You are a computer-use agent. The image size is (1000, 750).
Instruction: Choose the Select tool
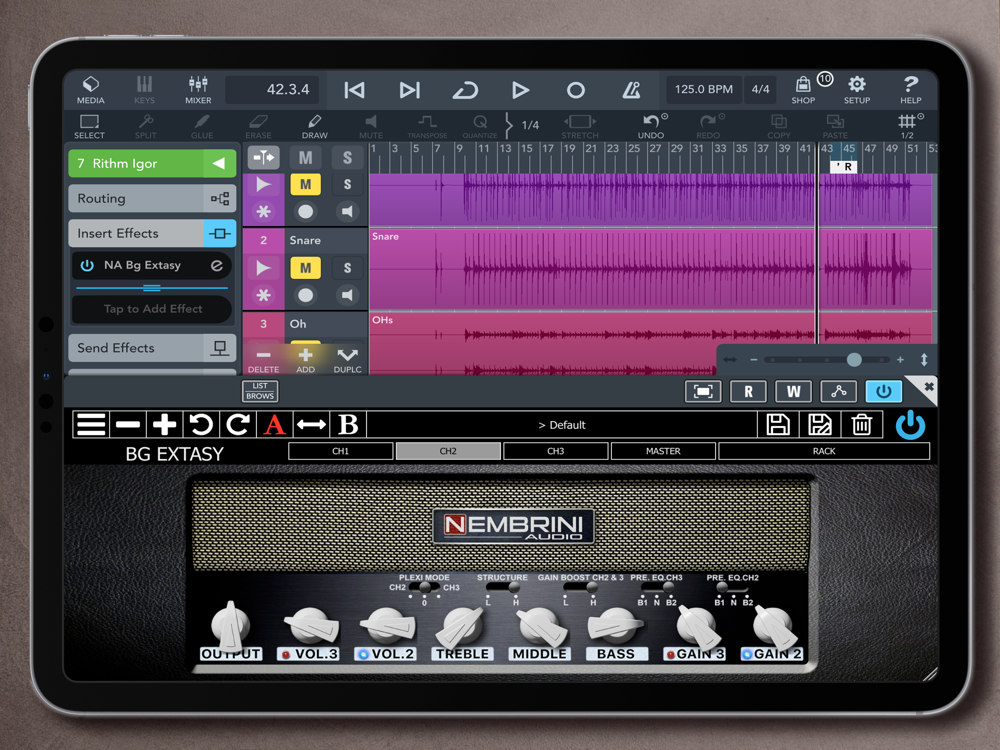pos(89,126)
